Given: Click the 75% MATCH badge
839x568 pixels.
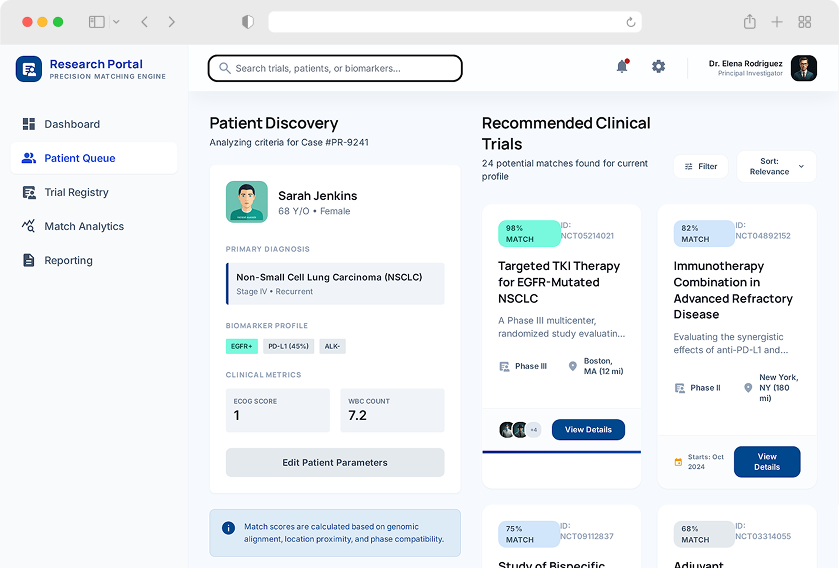Looking at the screenshot, I should point(529,534).
